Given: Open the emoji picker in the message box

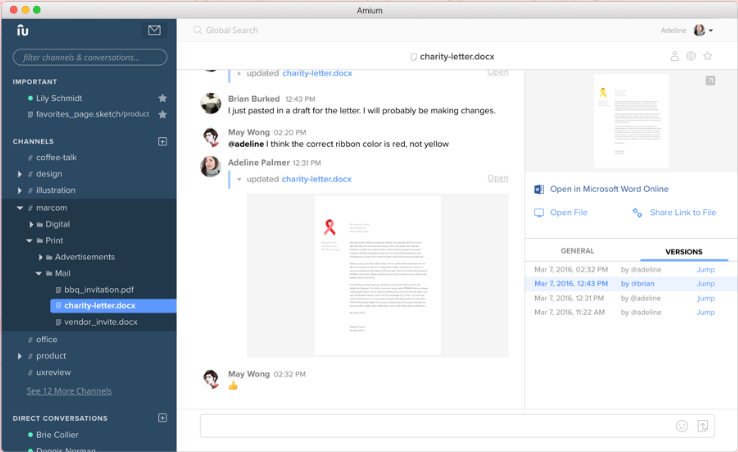Looking at the screenshot, I should pos(682,426).
